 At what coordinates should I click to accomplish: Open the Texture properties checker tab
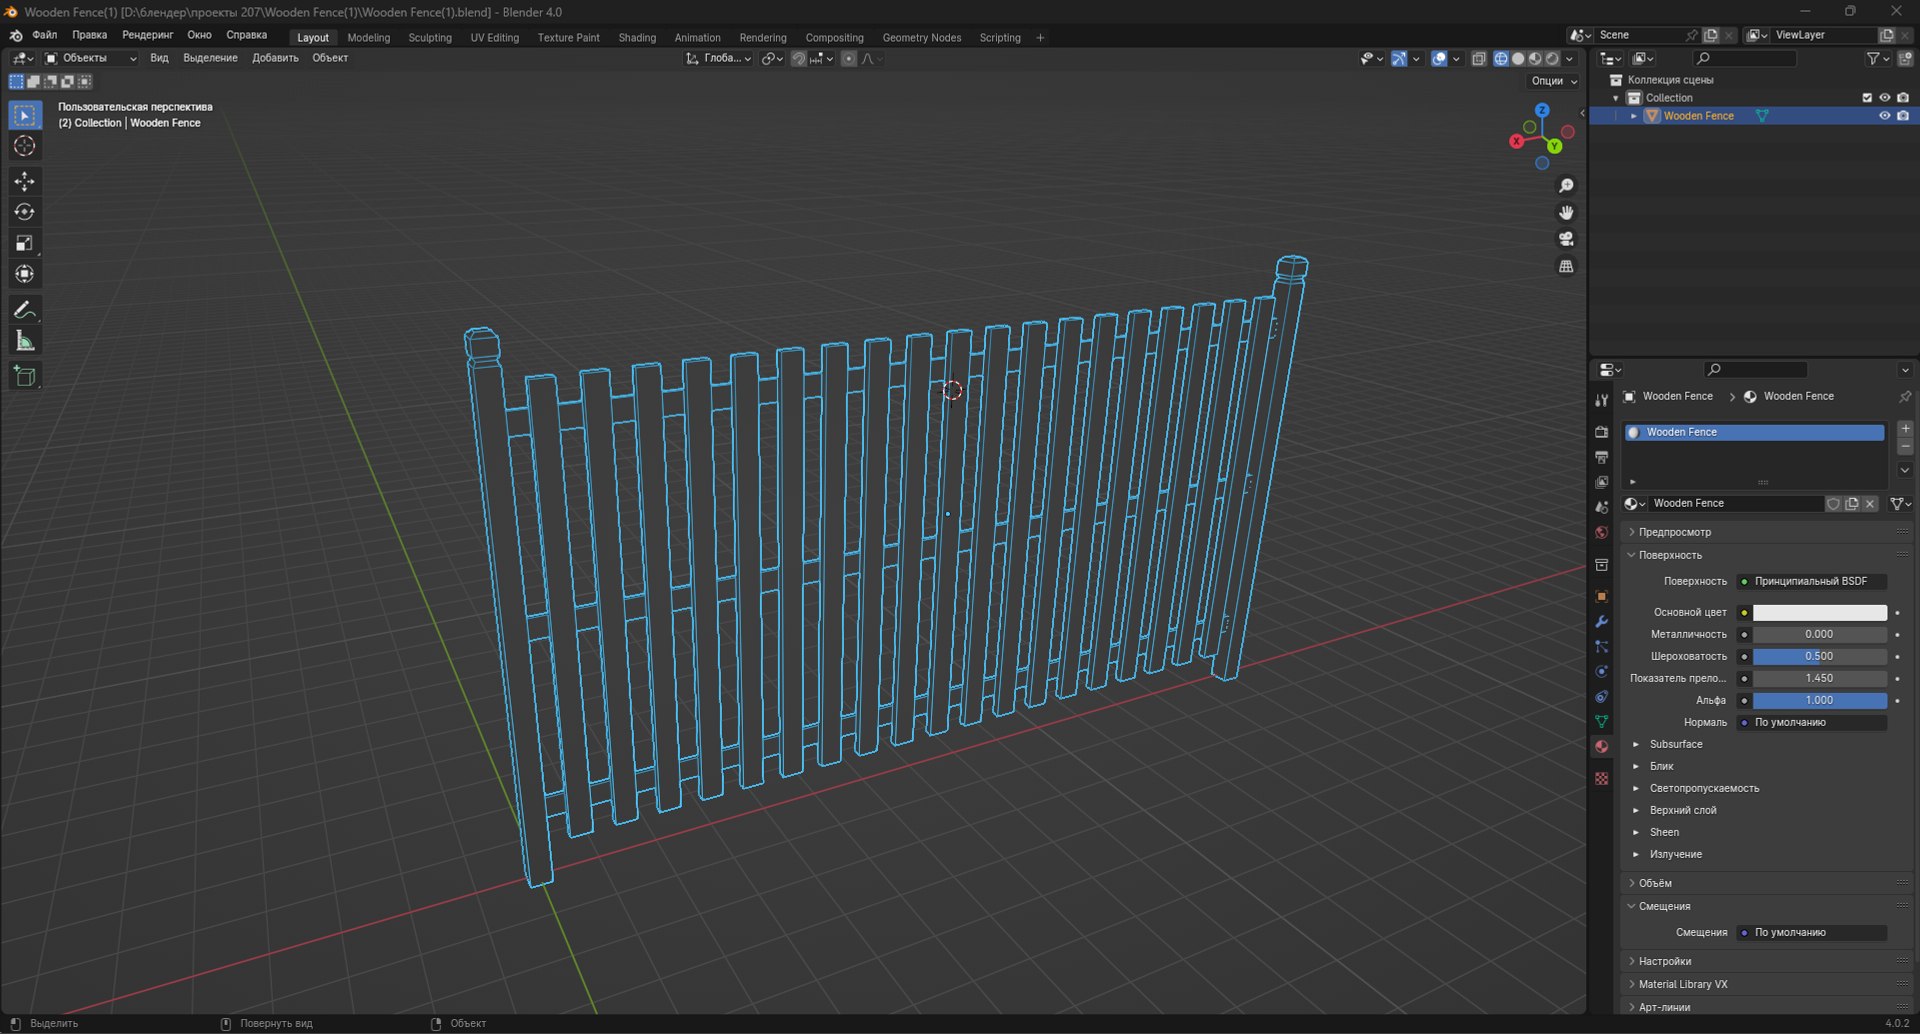[x=1601, y=778]
